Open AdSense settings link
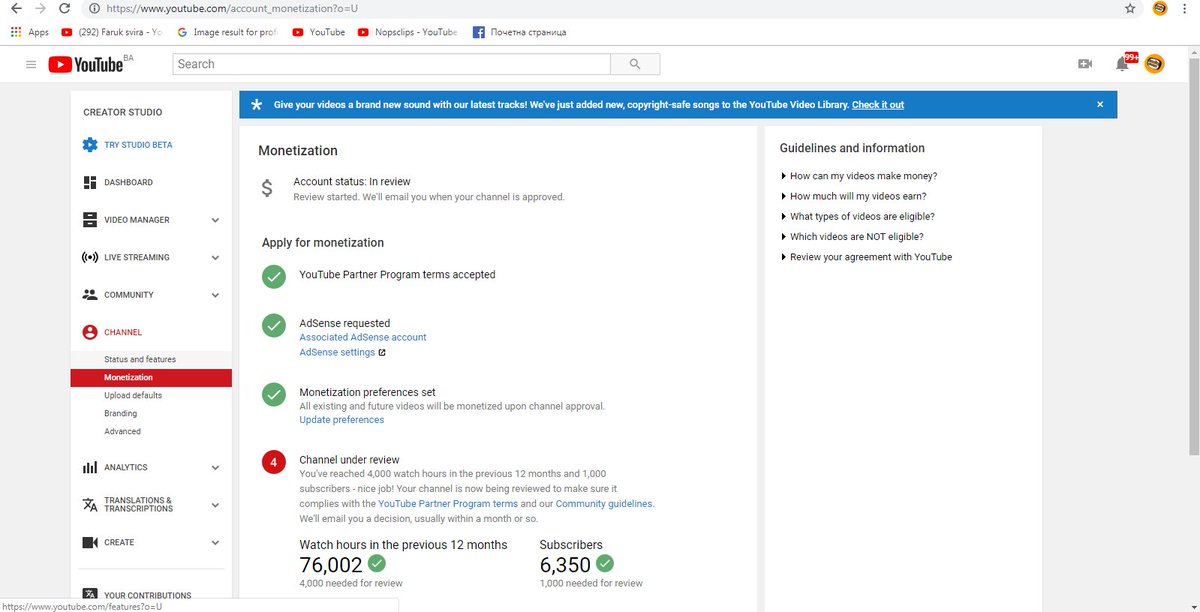The width and height of the screenshot is (1200, 612). [x=337, y=352]
